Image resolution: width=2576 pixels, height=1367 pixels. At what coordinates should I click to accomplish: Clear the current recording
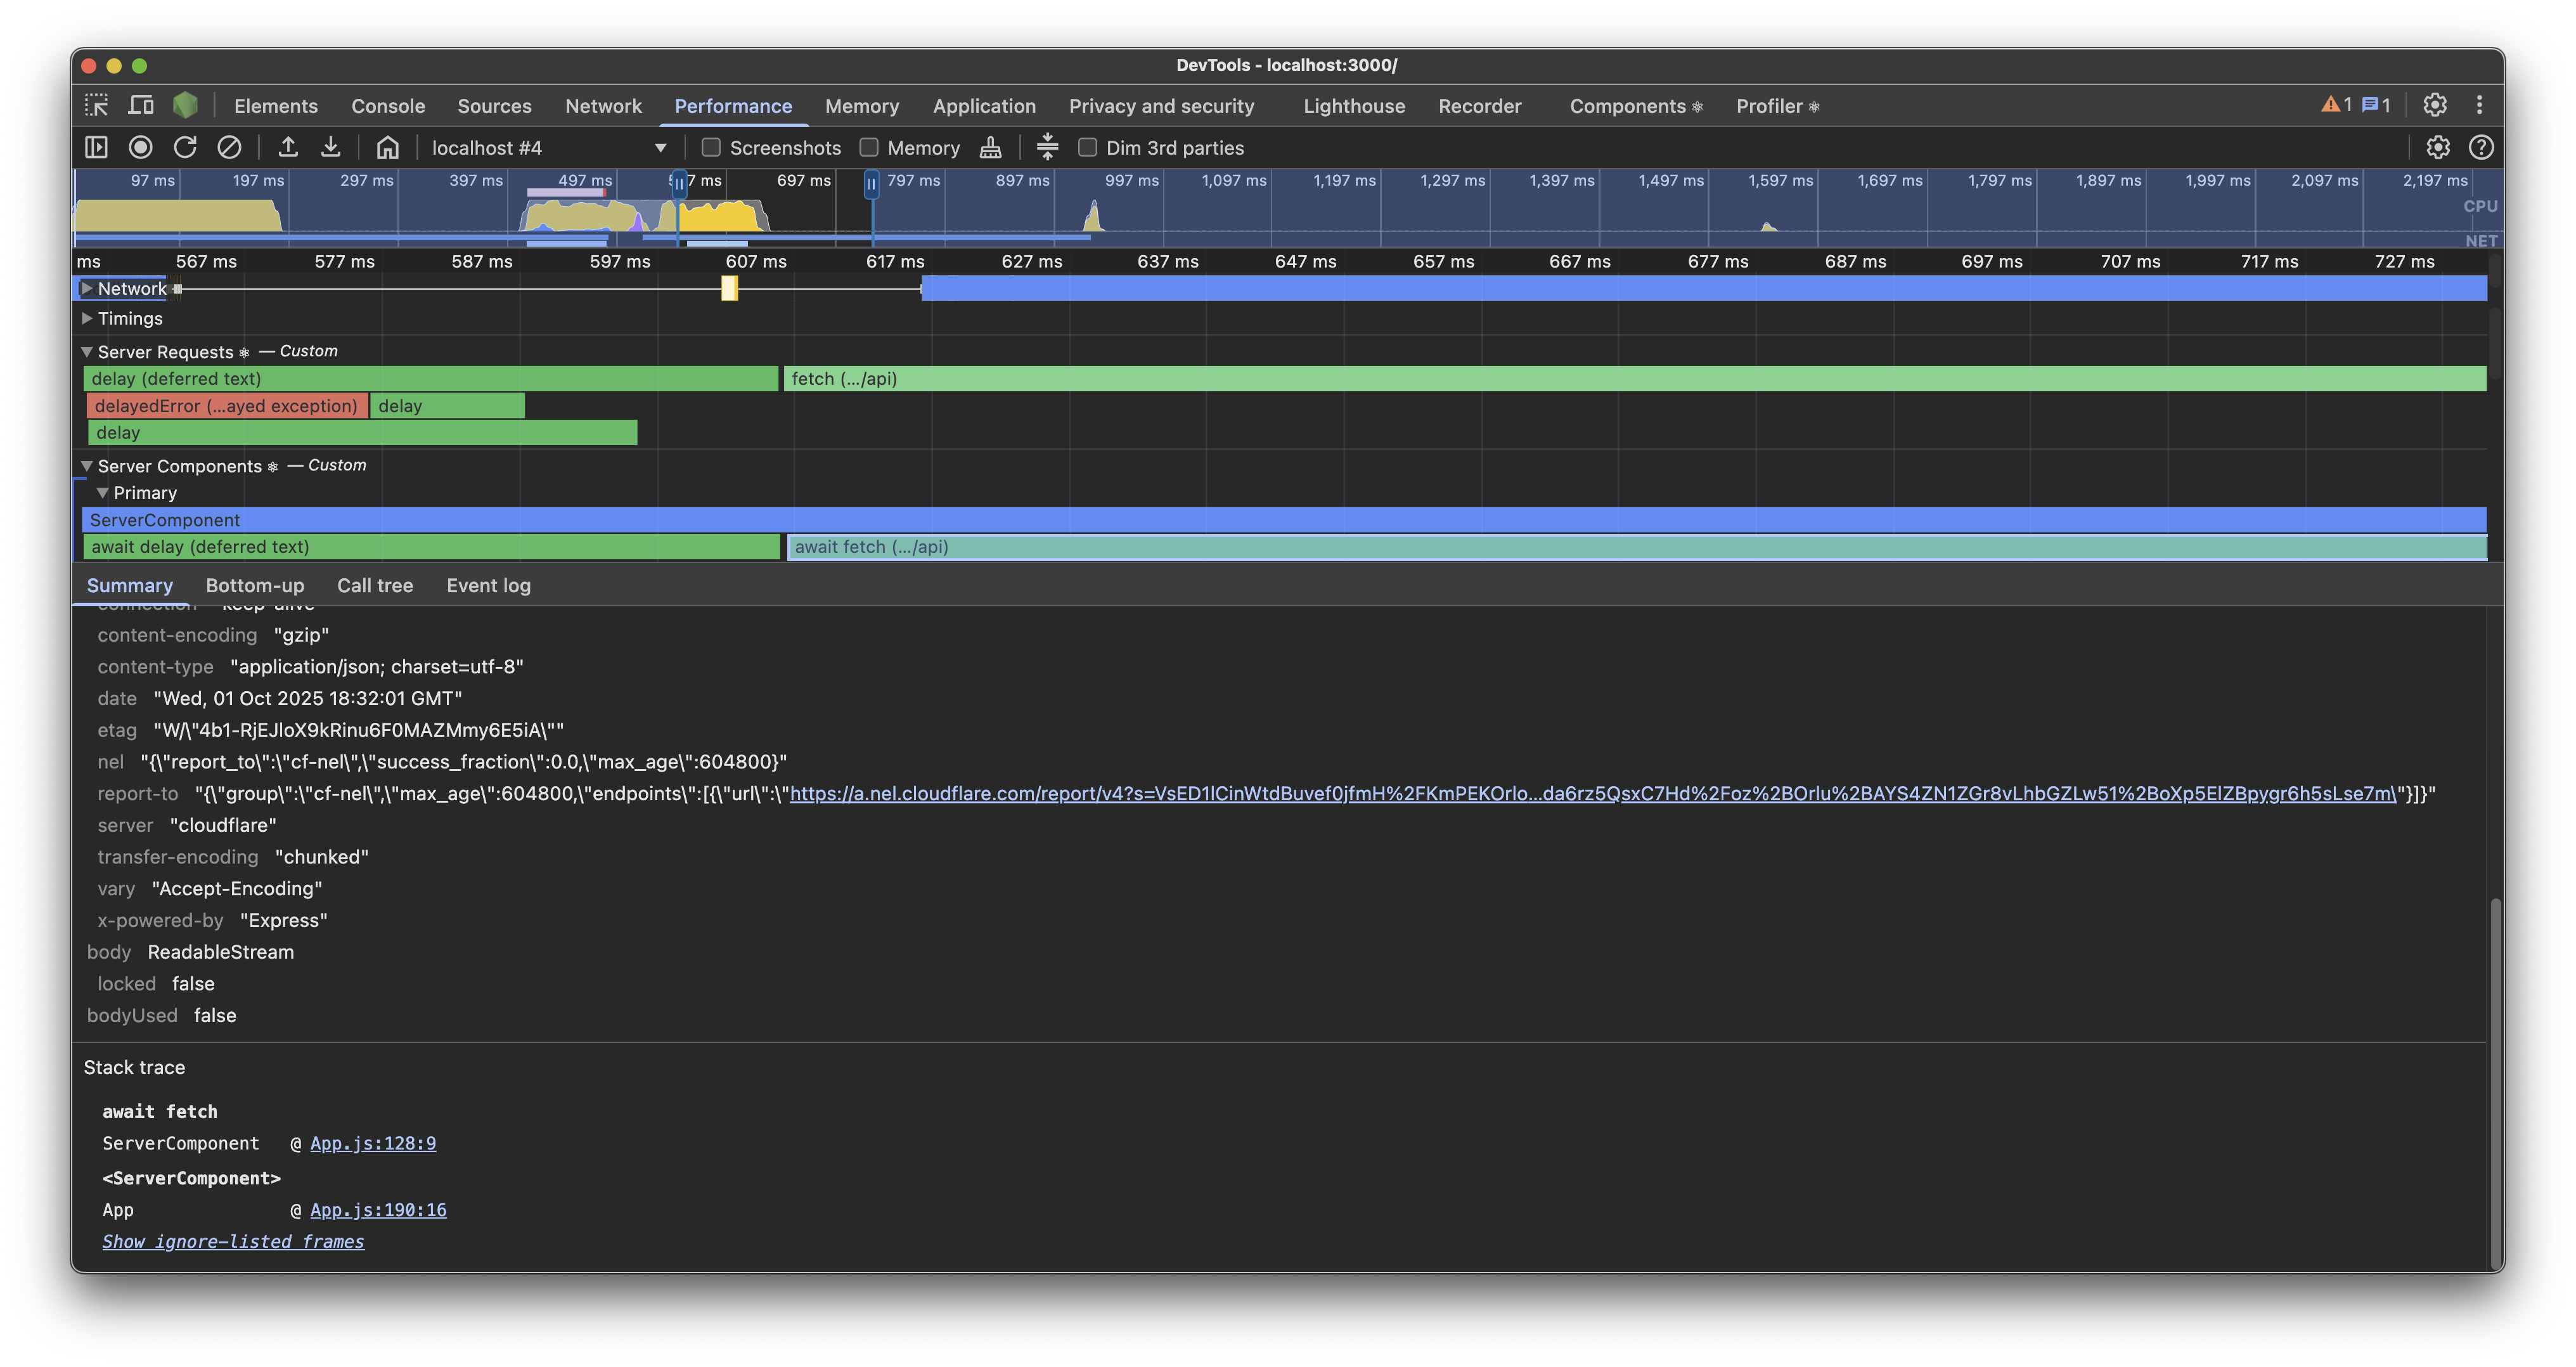230,147
